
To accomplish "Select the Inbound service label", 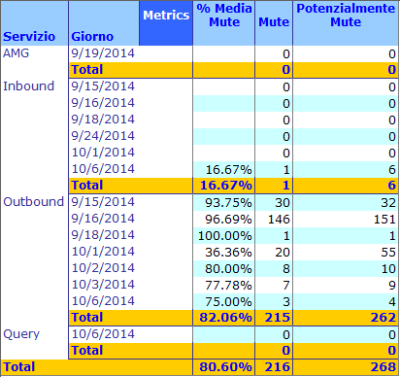I will pyautogui.click(x=29, y=86).
